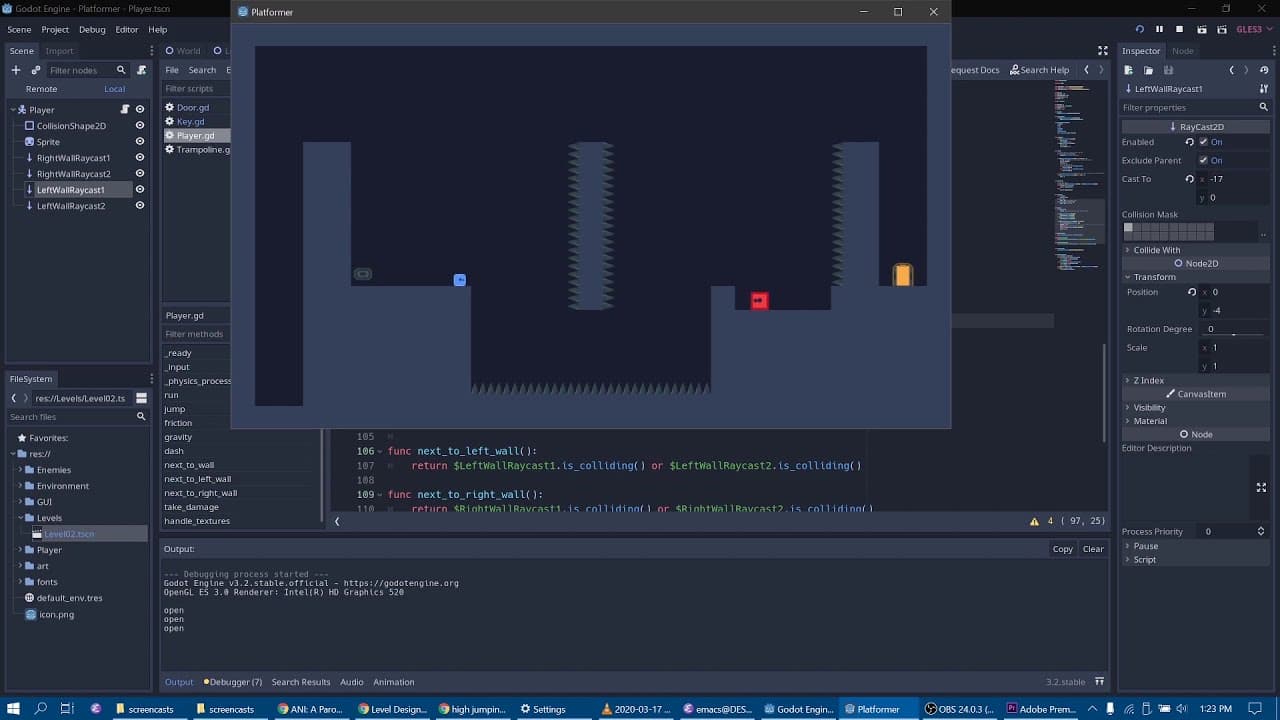The image size is (1280, 720).
Task: Click the Add Child Node plus icon
Action: pyautogui.click(x=15, y=69)
